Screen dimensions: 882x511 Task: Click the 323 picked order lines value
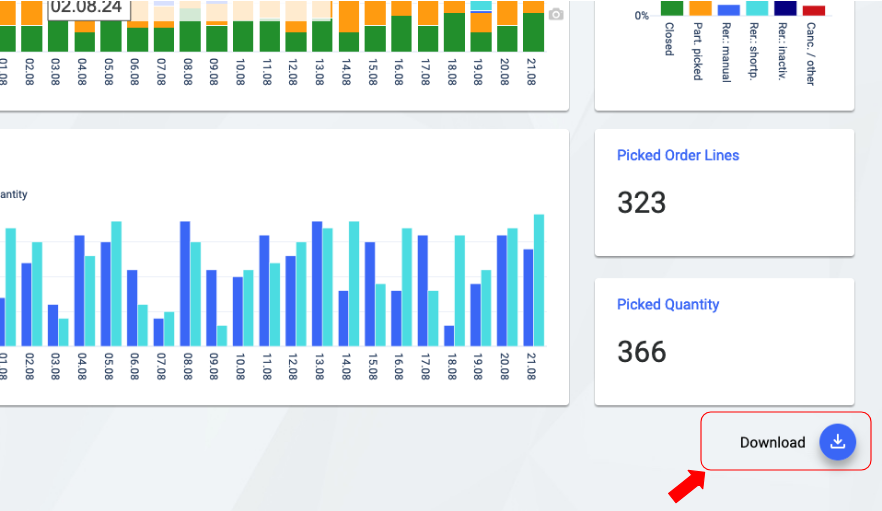tap(642, 203)
